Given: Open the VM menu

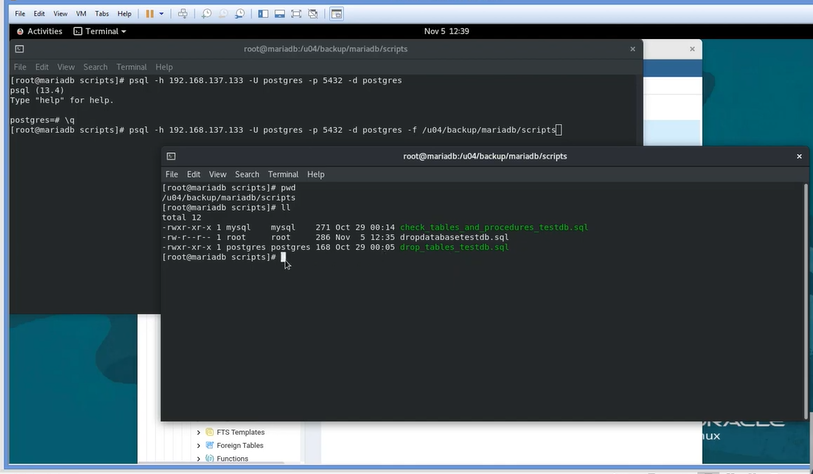Looking at the screenshot, I should 81,14.
